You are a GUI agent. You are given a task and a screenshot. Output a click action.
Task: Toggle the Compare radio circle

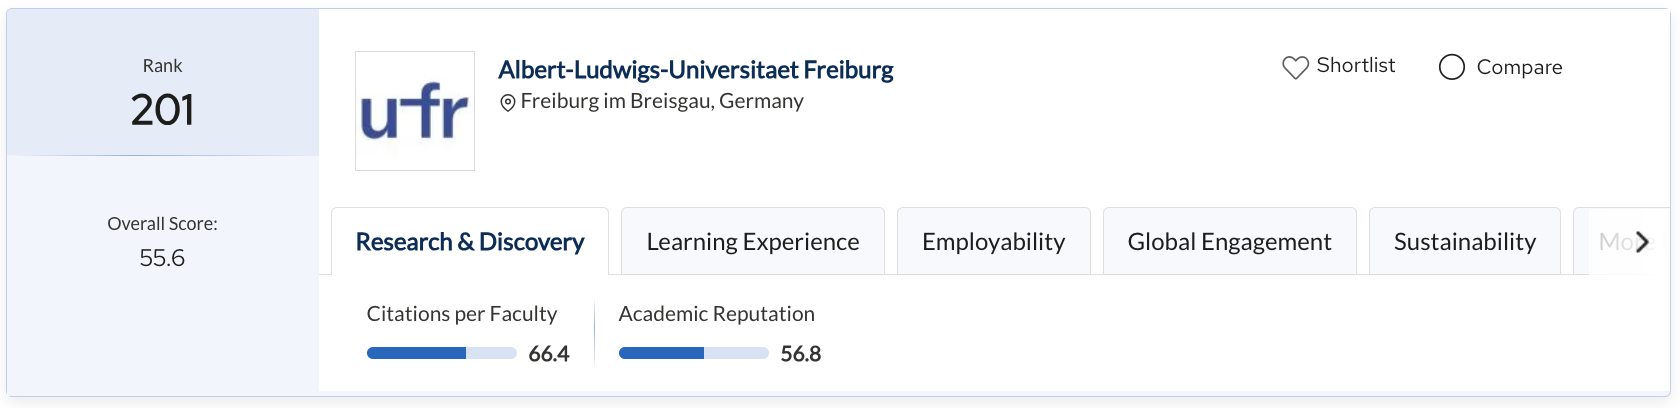click(x=1451, y=67)
